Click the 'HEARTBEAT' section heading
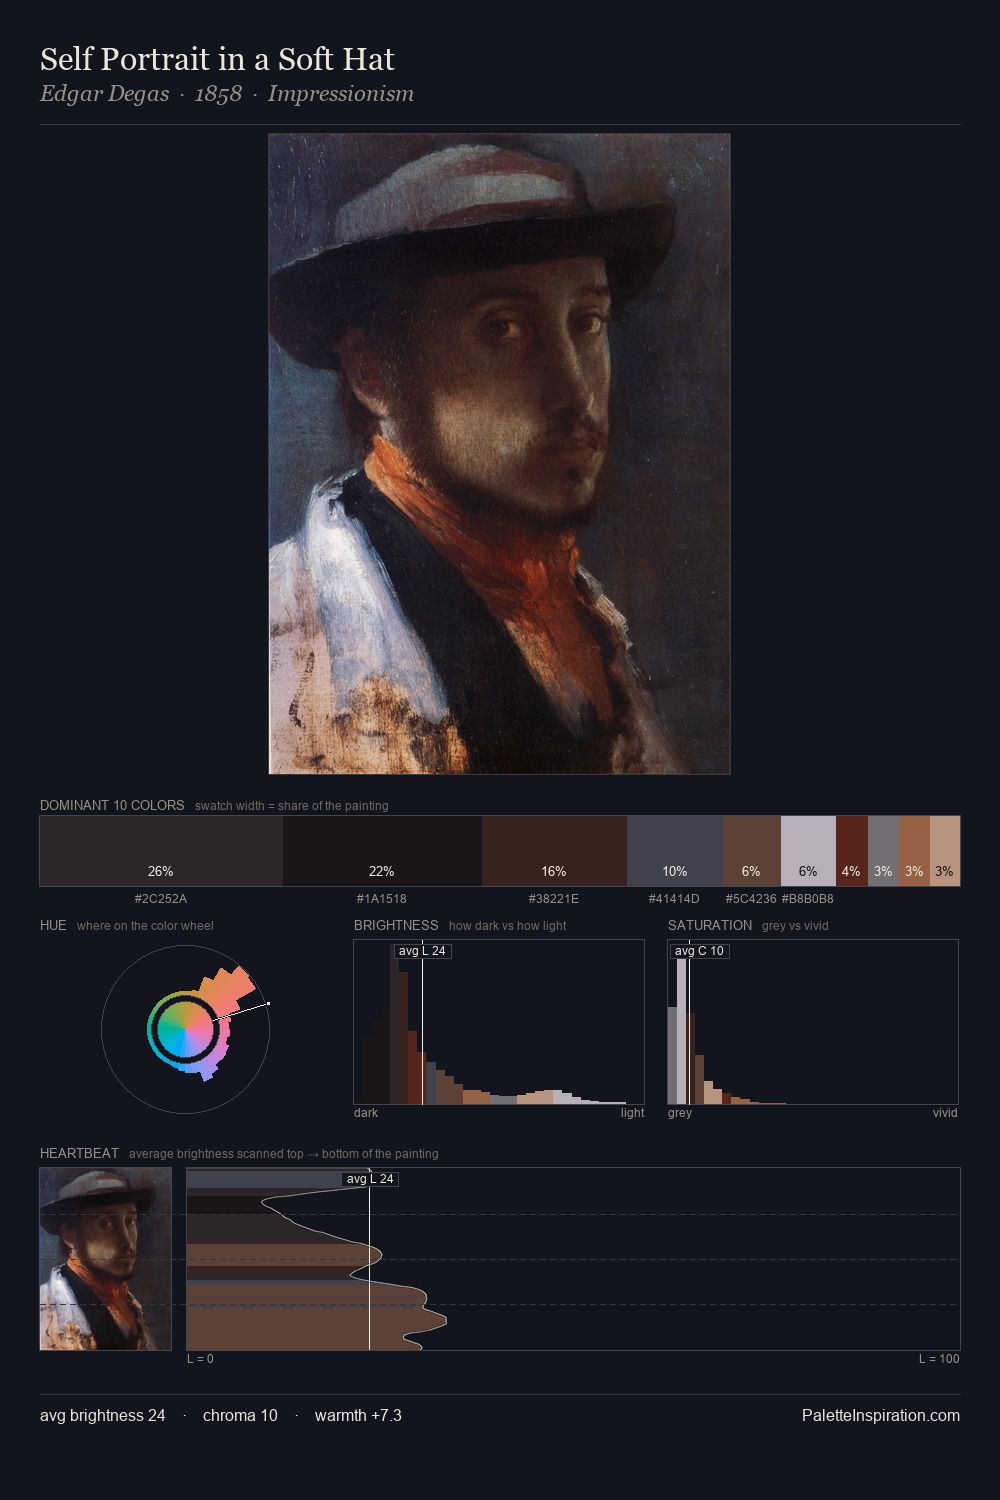The height and width of the screenshot is (1500, 1000). click(x=79, y=1153)
